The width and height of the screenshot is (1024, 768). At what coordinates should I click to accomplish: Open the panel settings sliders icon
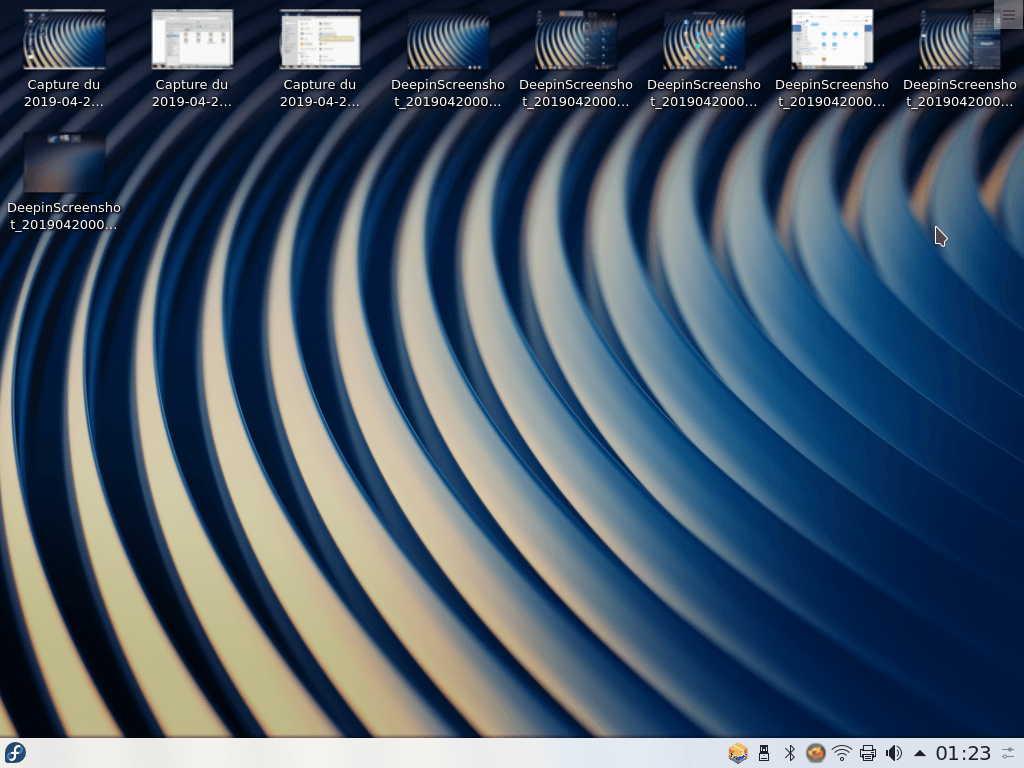[x=1008, y=753]
